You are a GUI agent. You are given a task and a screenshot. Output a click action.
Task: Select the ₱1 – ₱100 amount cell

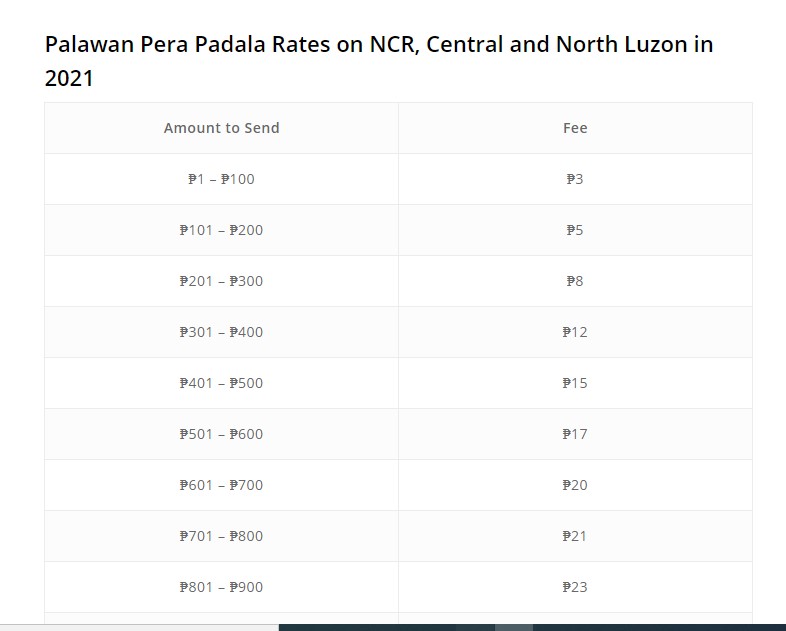coord(221,179)
